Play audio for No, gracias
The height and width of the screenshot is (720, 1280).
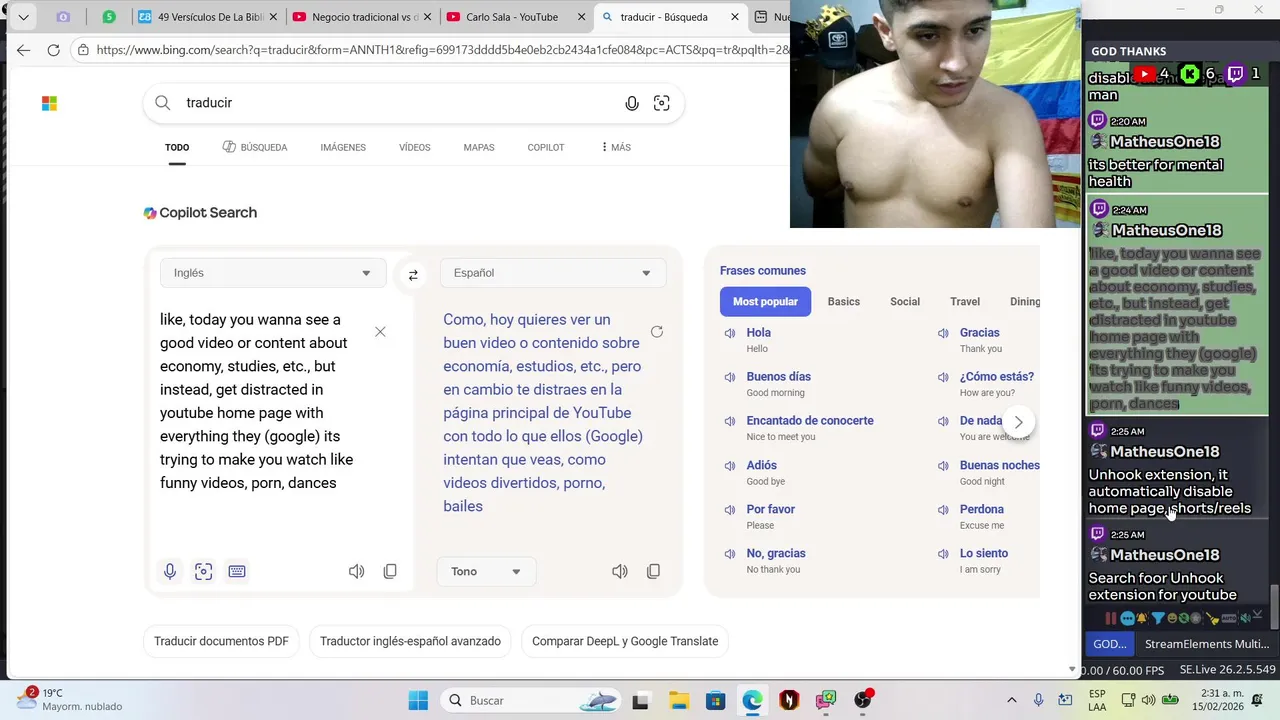pyautogui.click(x=730, y=553)
